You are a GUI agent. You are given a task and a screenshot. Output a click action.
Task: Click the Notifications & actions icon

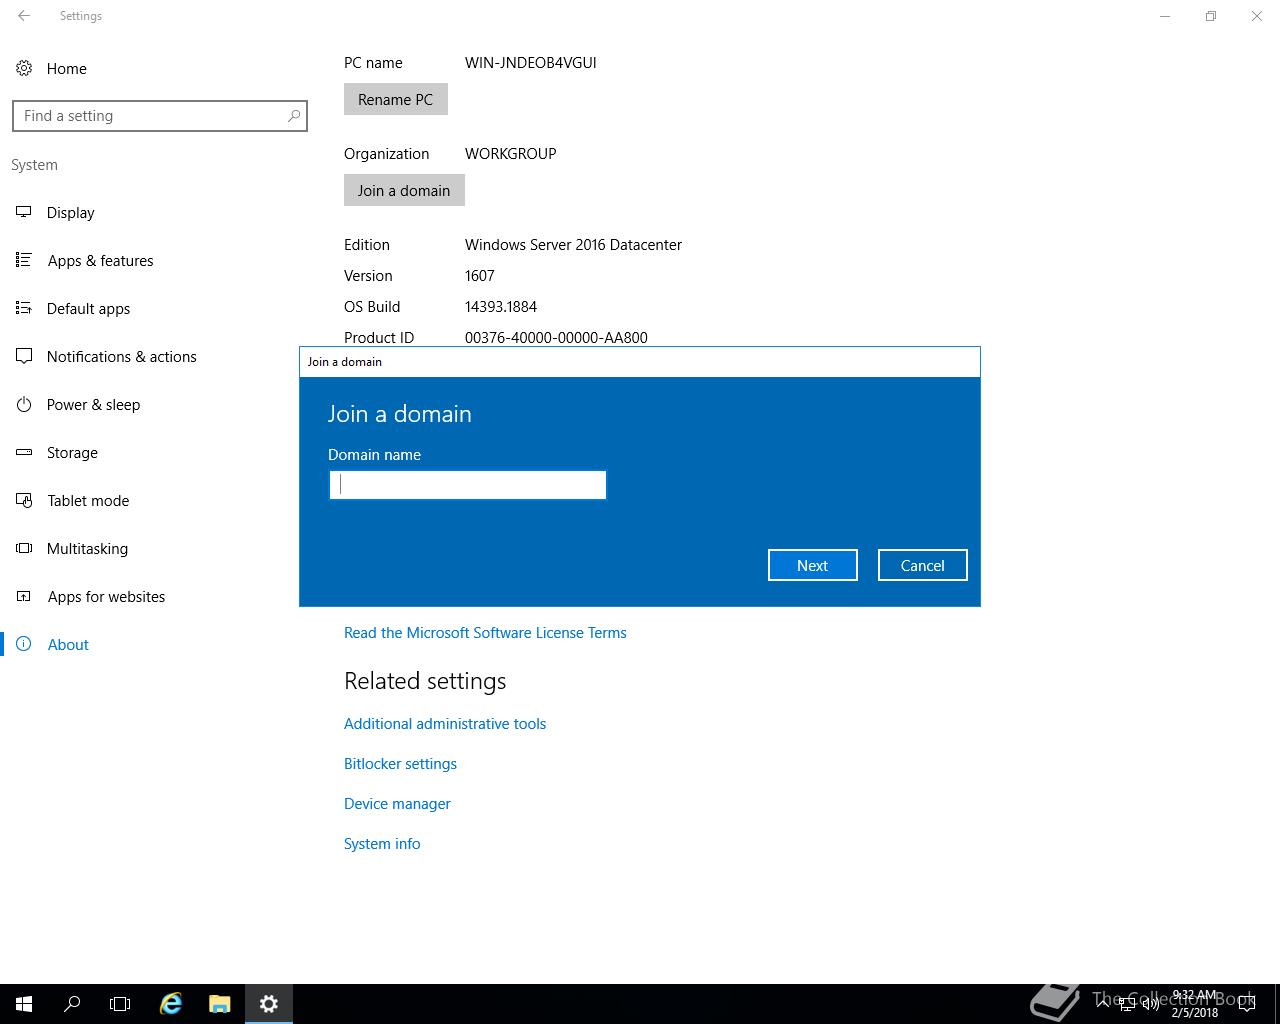click(x=24, y=356)
